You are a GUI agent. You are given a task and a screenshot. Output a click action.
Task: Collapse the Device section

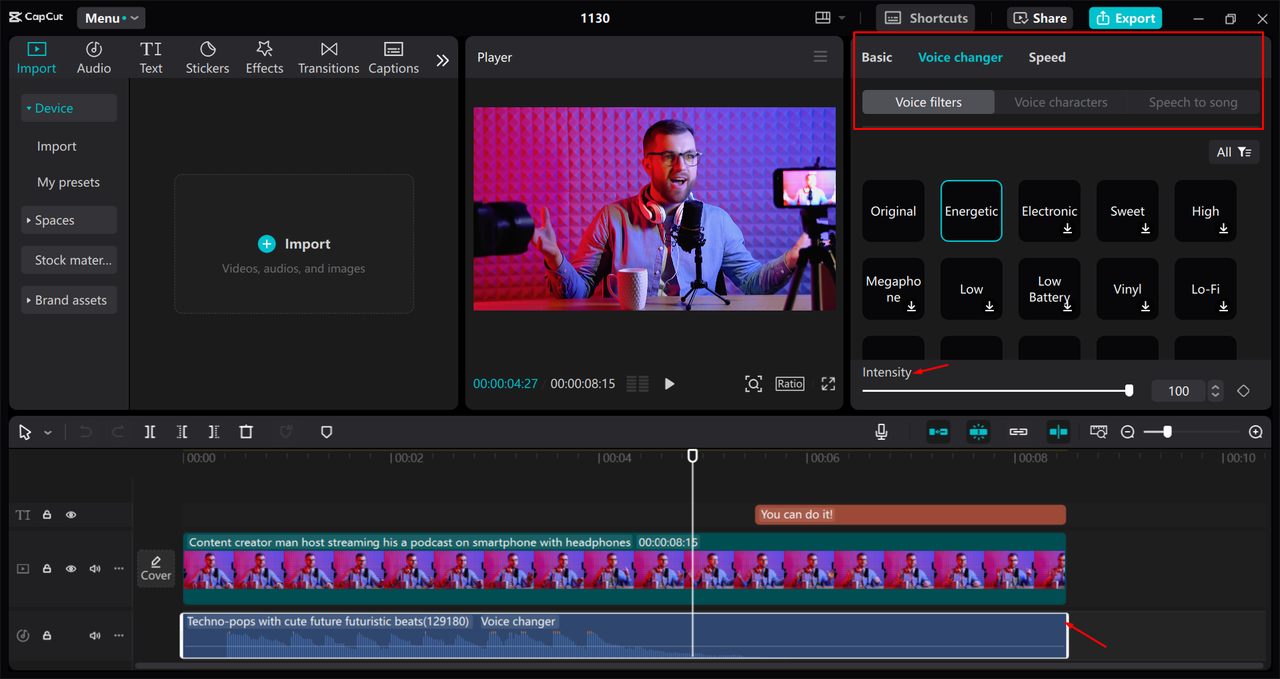tap(69, 108)
